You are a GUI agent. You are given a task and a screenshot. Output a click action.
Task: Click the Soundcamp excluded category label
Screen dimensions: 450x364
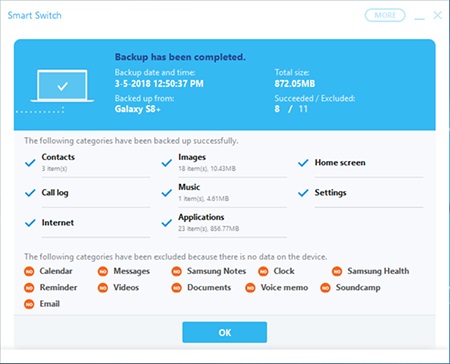pos(358,287)
